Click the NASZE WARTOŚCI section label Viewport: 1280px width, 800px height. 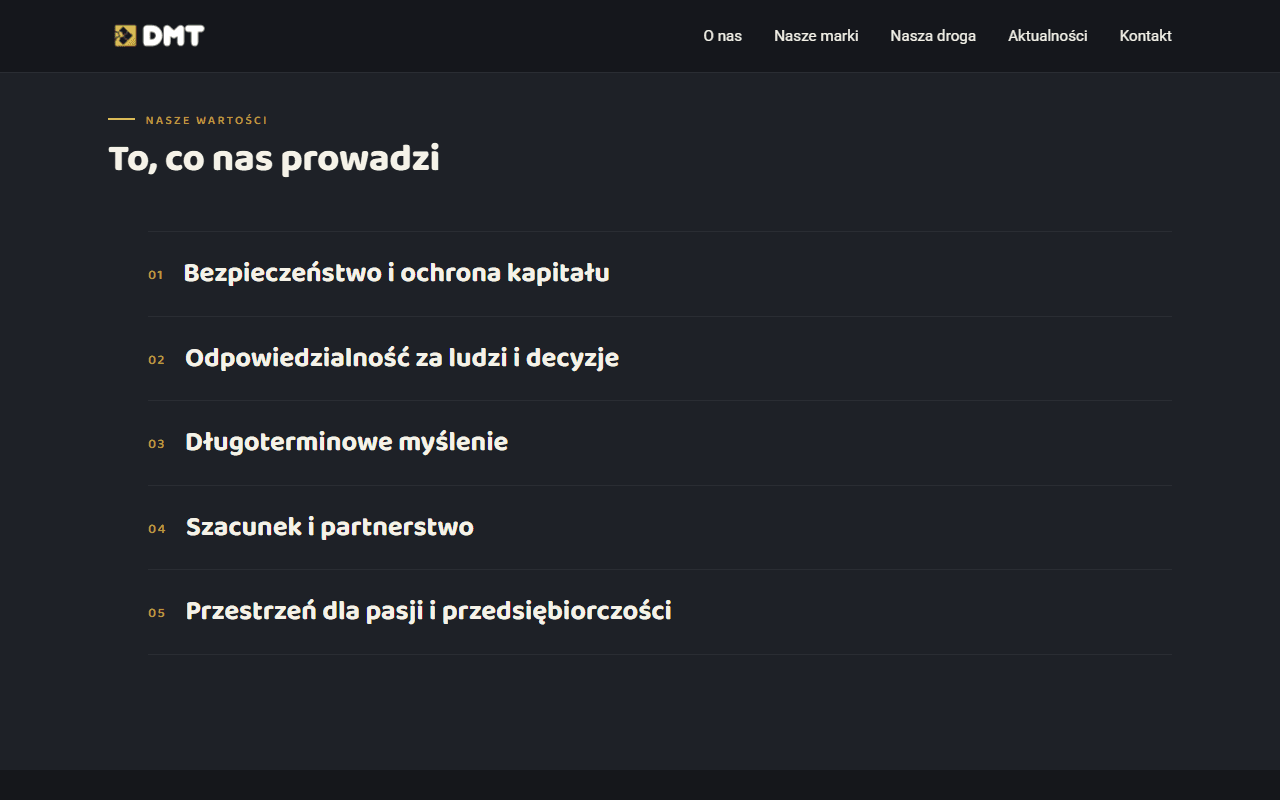207,121
